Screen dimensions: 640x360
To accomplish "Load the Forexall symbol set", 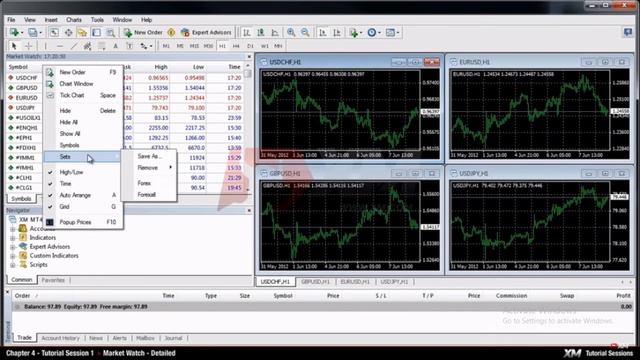I will [149, 195].
